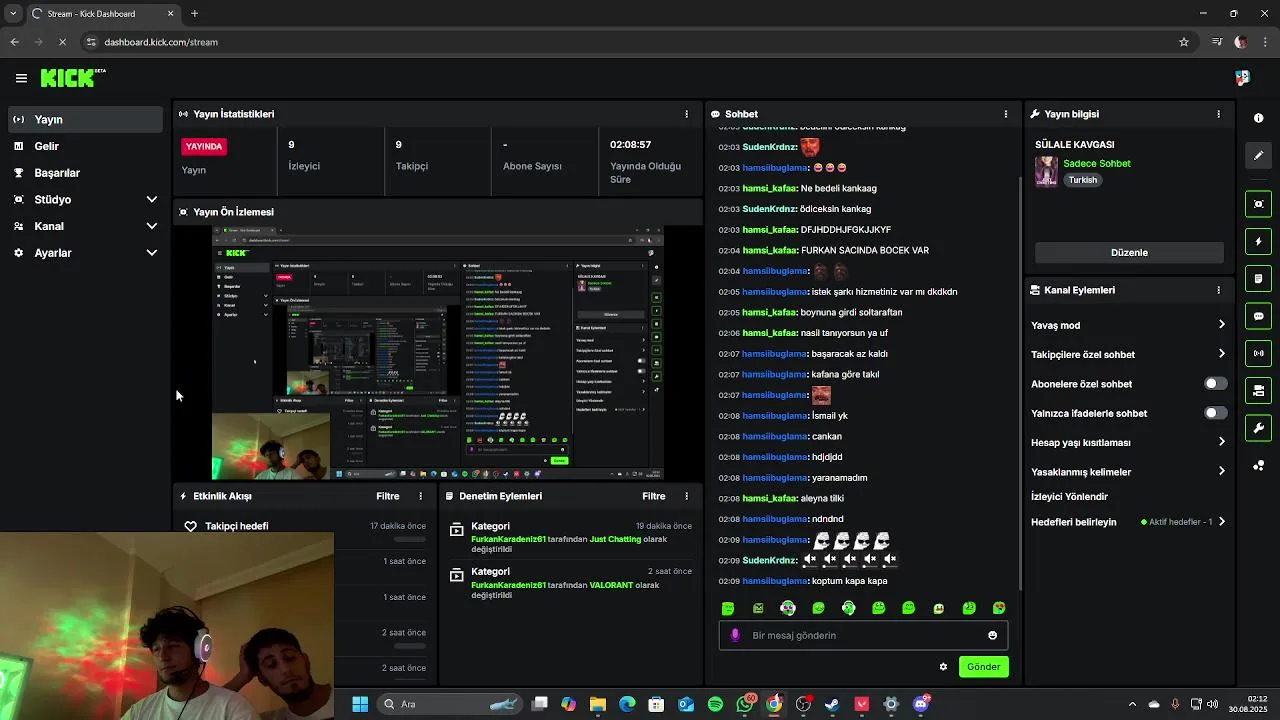This screenshot has width=1280, height=720.
Task: Click the Turkish language tag
Action: 1083,180
